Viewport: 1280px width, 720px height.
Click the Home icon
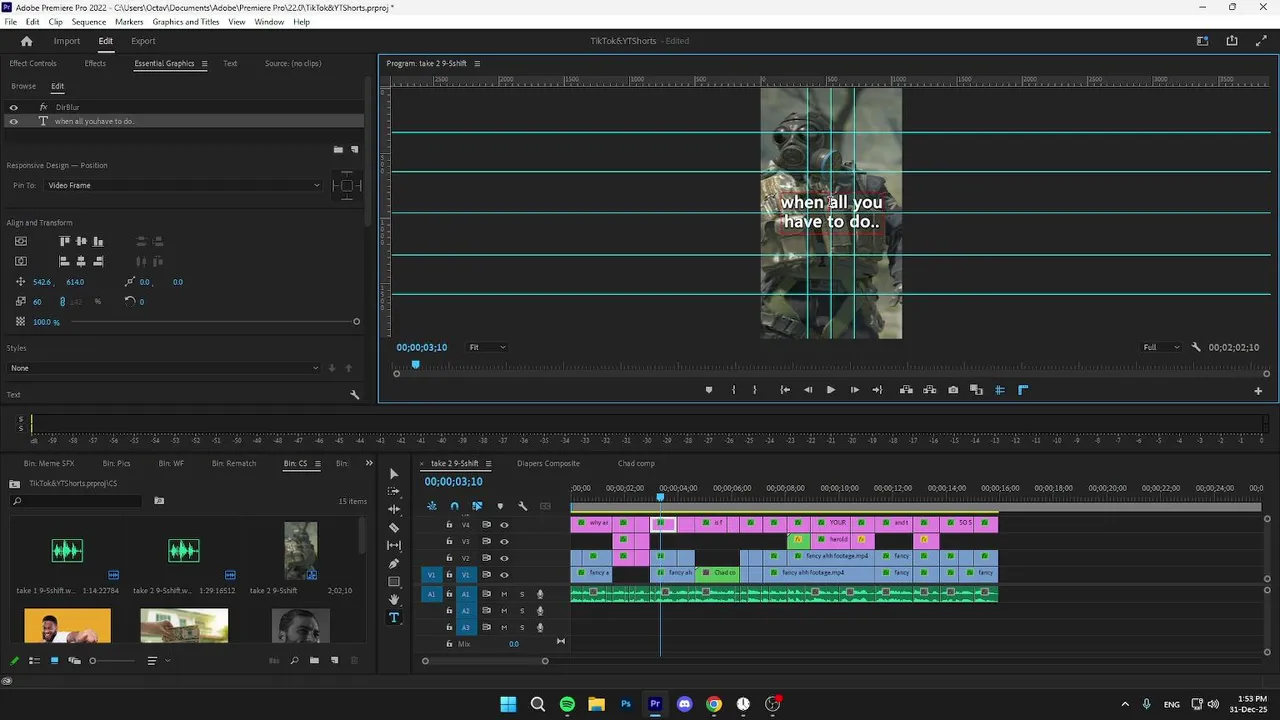[x=27, y=41]
